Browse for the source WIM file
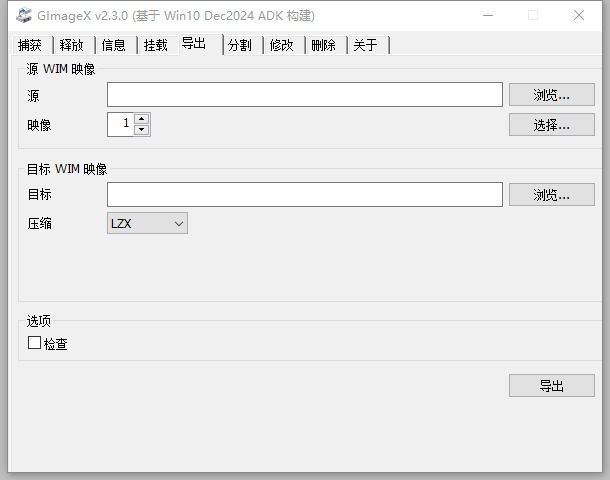610x480 pixels. click(x=551, y=95)
